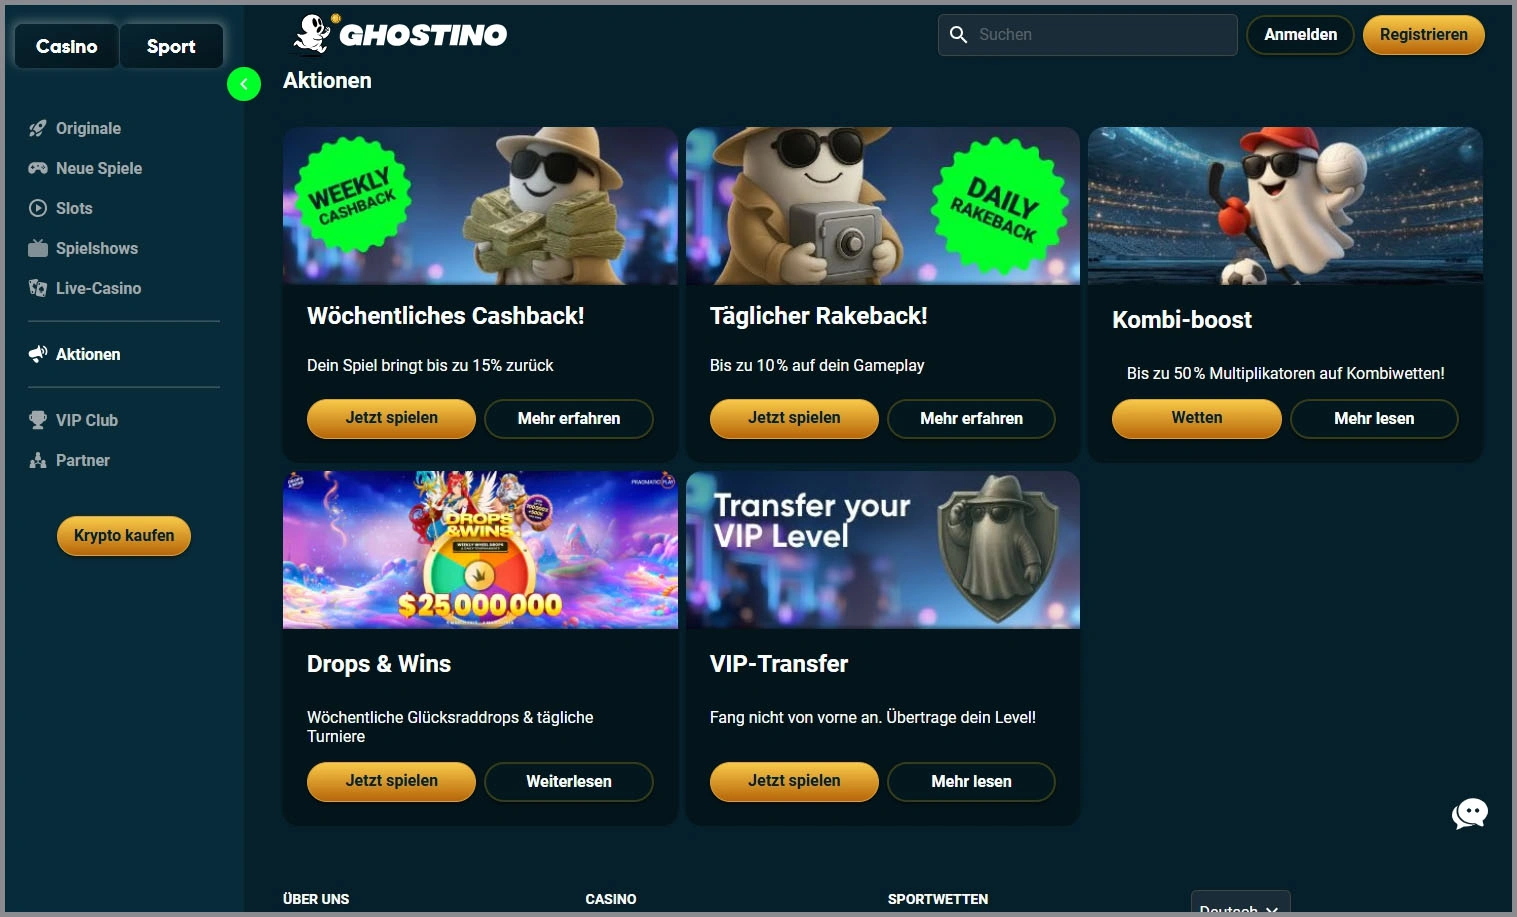Open Partner affiliate icon
This screenshot has width=1517, height=917.
pos(38,460)
